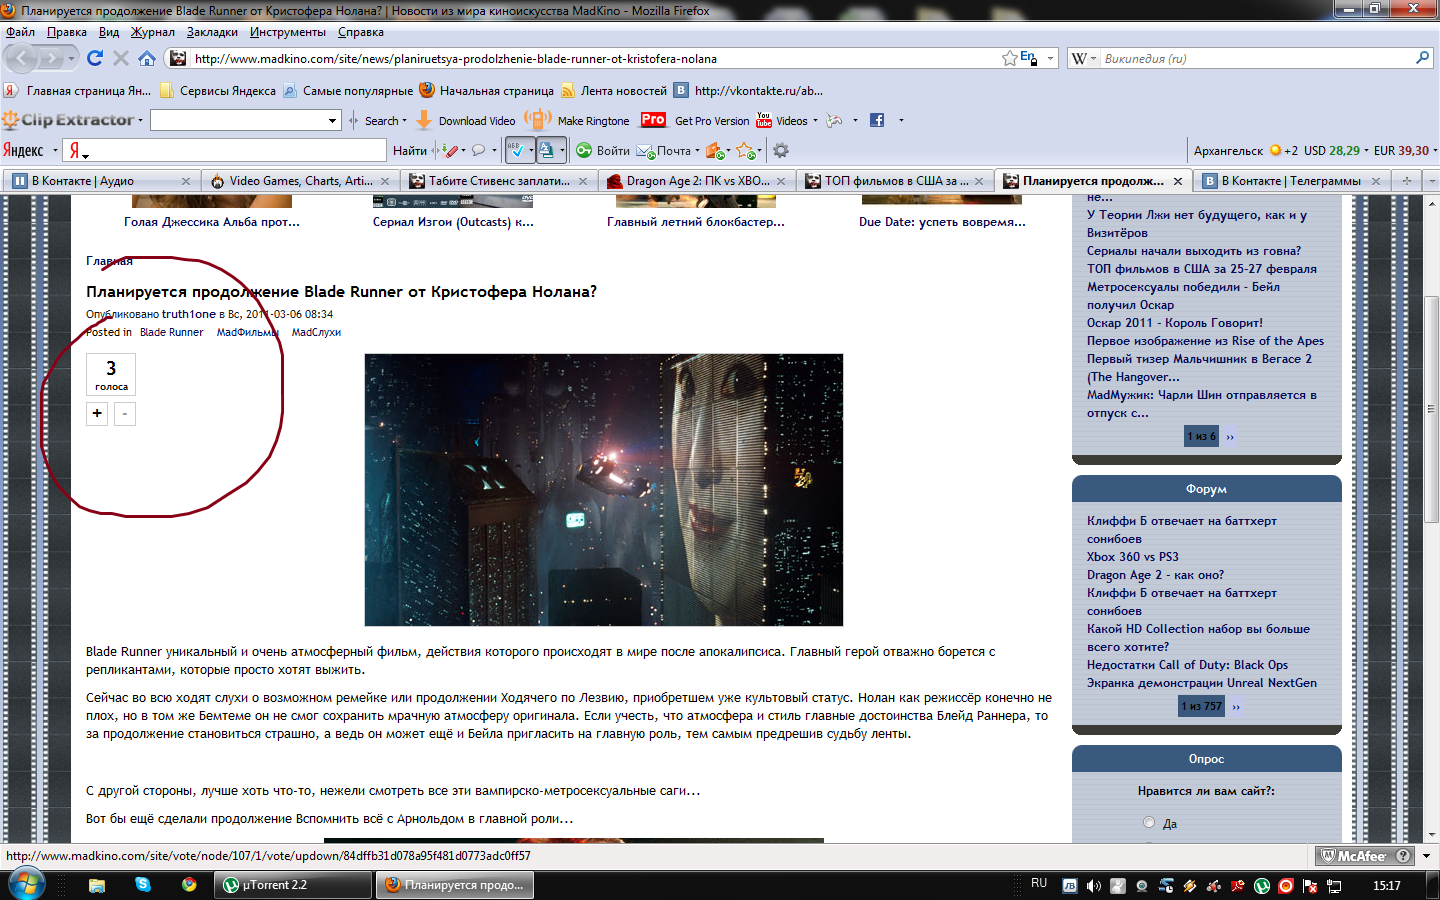
Task: Go to the browser home page icon
Action: [x=147, y=58]
